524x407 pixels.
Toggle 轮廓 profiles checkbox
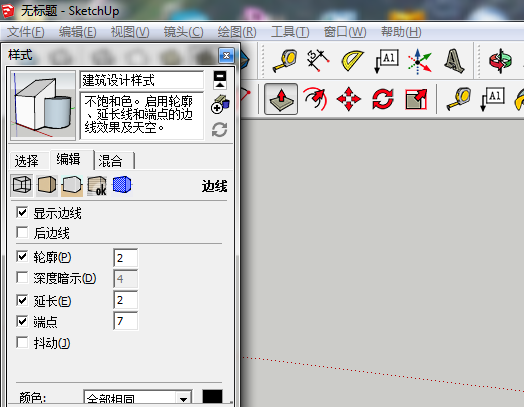coord(22,257)
